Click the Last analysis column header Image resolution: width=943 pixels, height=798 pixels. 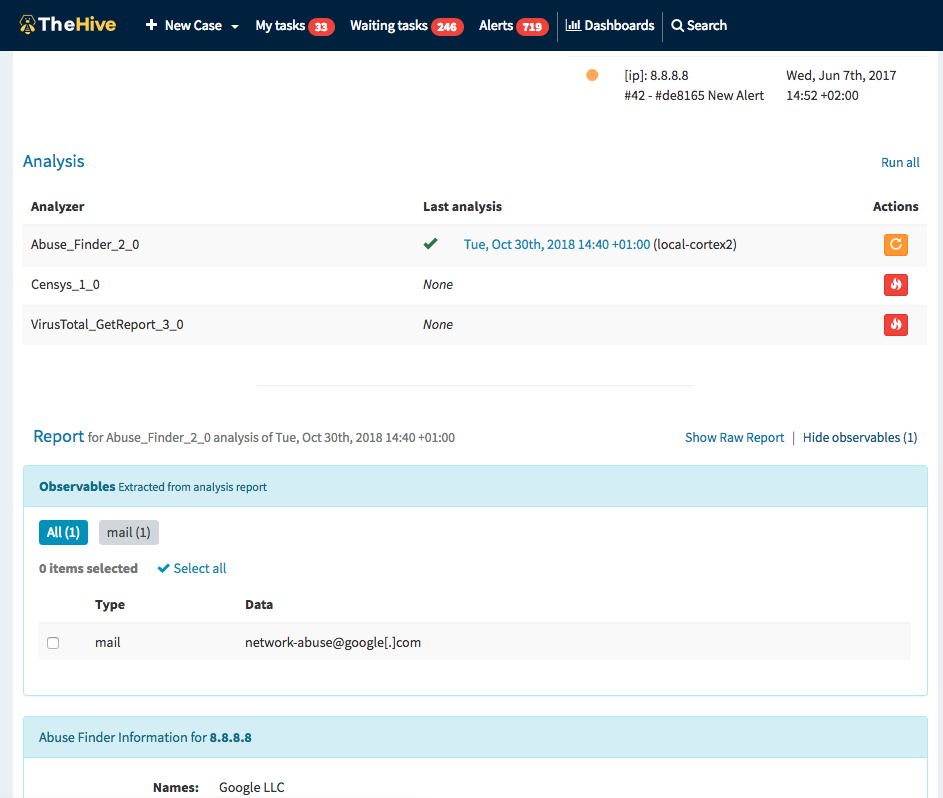pyautogui.click(x=462, y=206)
